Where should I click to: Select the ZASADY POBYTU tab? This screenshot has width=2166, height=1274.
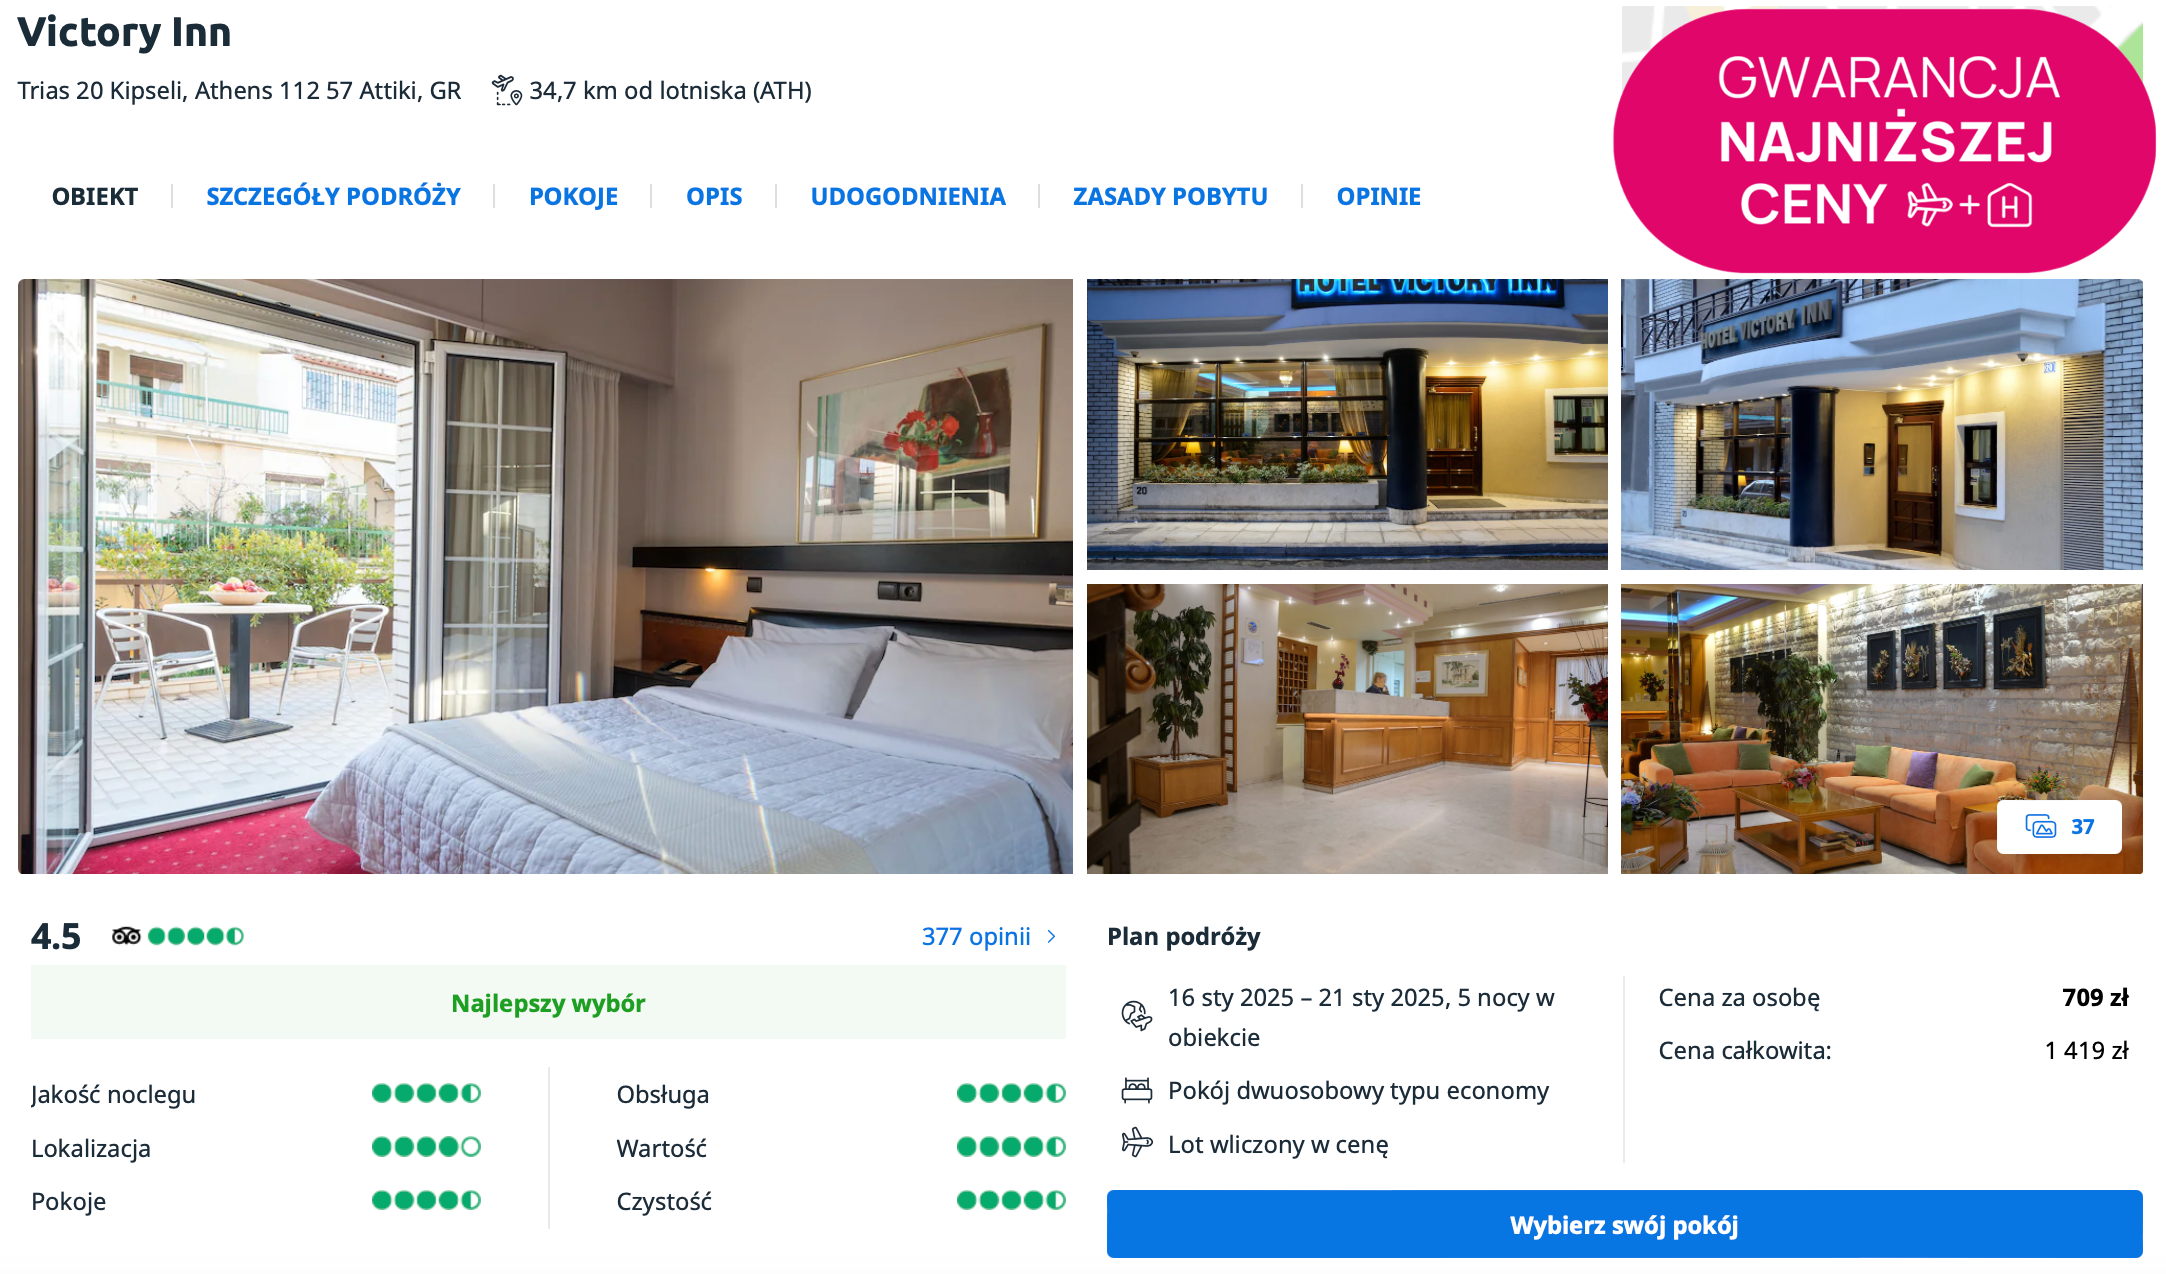coord(1170,196)
